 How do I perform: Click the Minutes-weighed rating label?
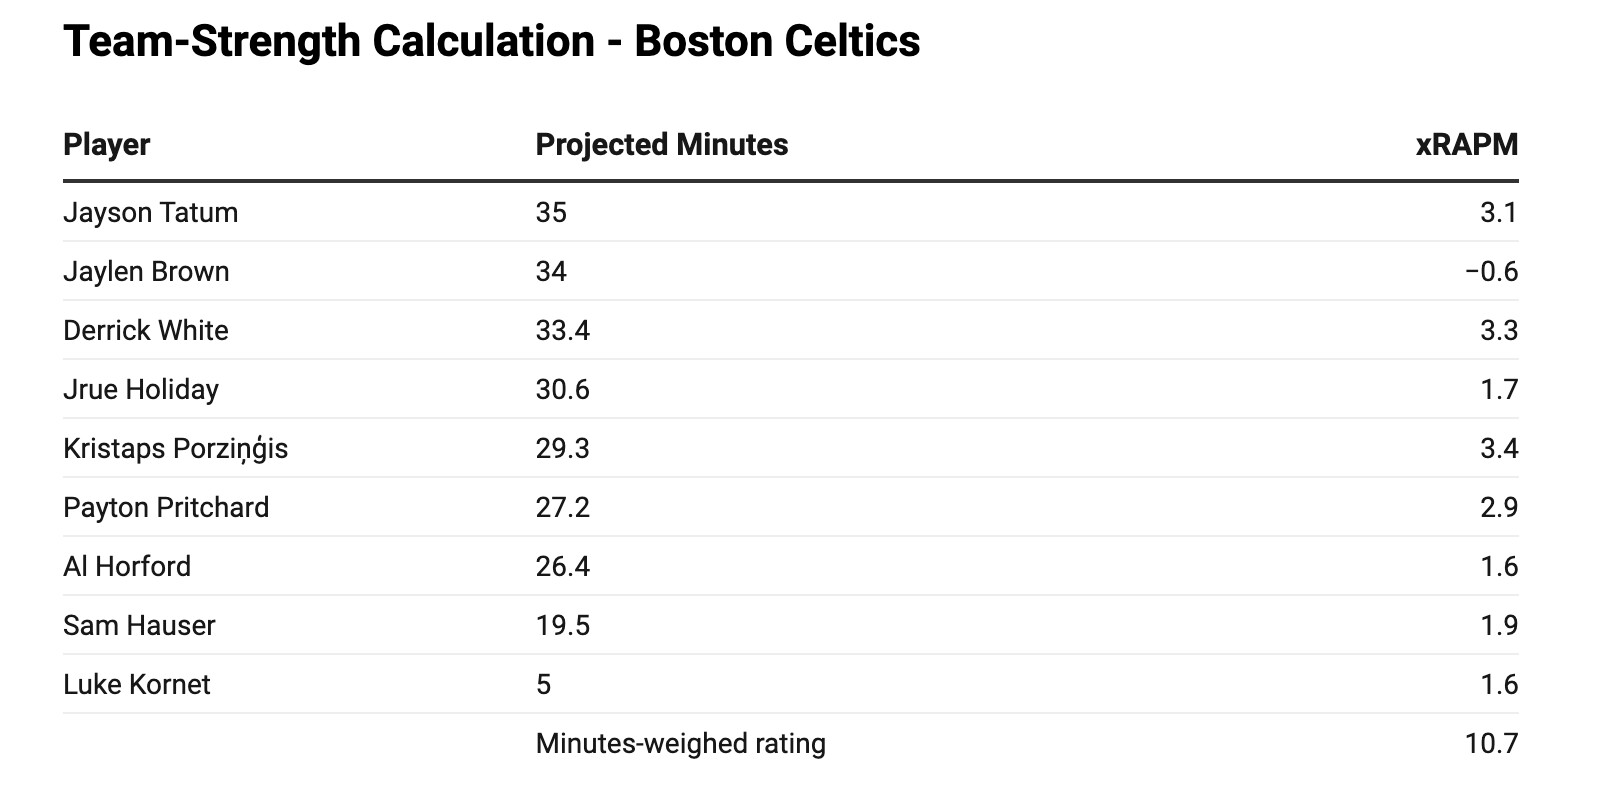click(680, 744)
